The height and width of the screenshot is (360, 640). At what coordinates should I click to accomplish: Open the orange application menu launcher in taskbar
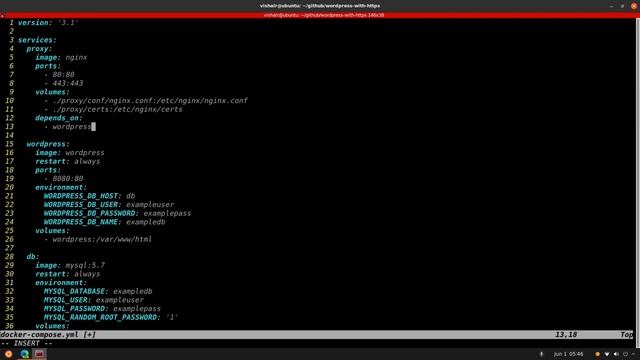coord(9,354)
